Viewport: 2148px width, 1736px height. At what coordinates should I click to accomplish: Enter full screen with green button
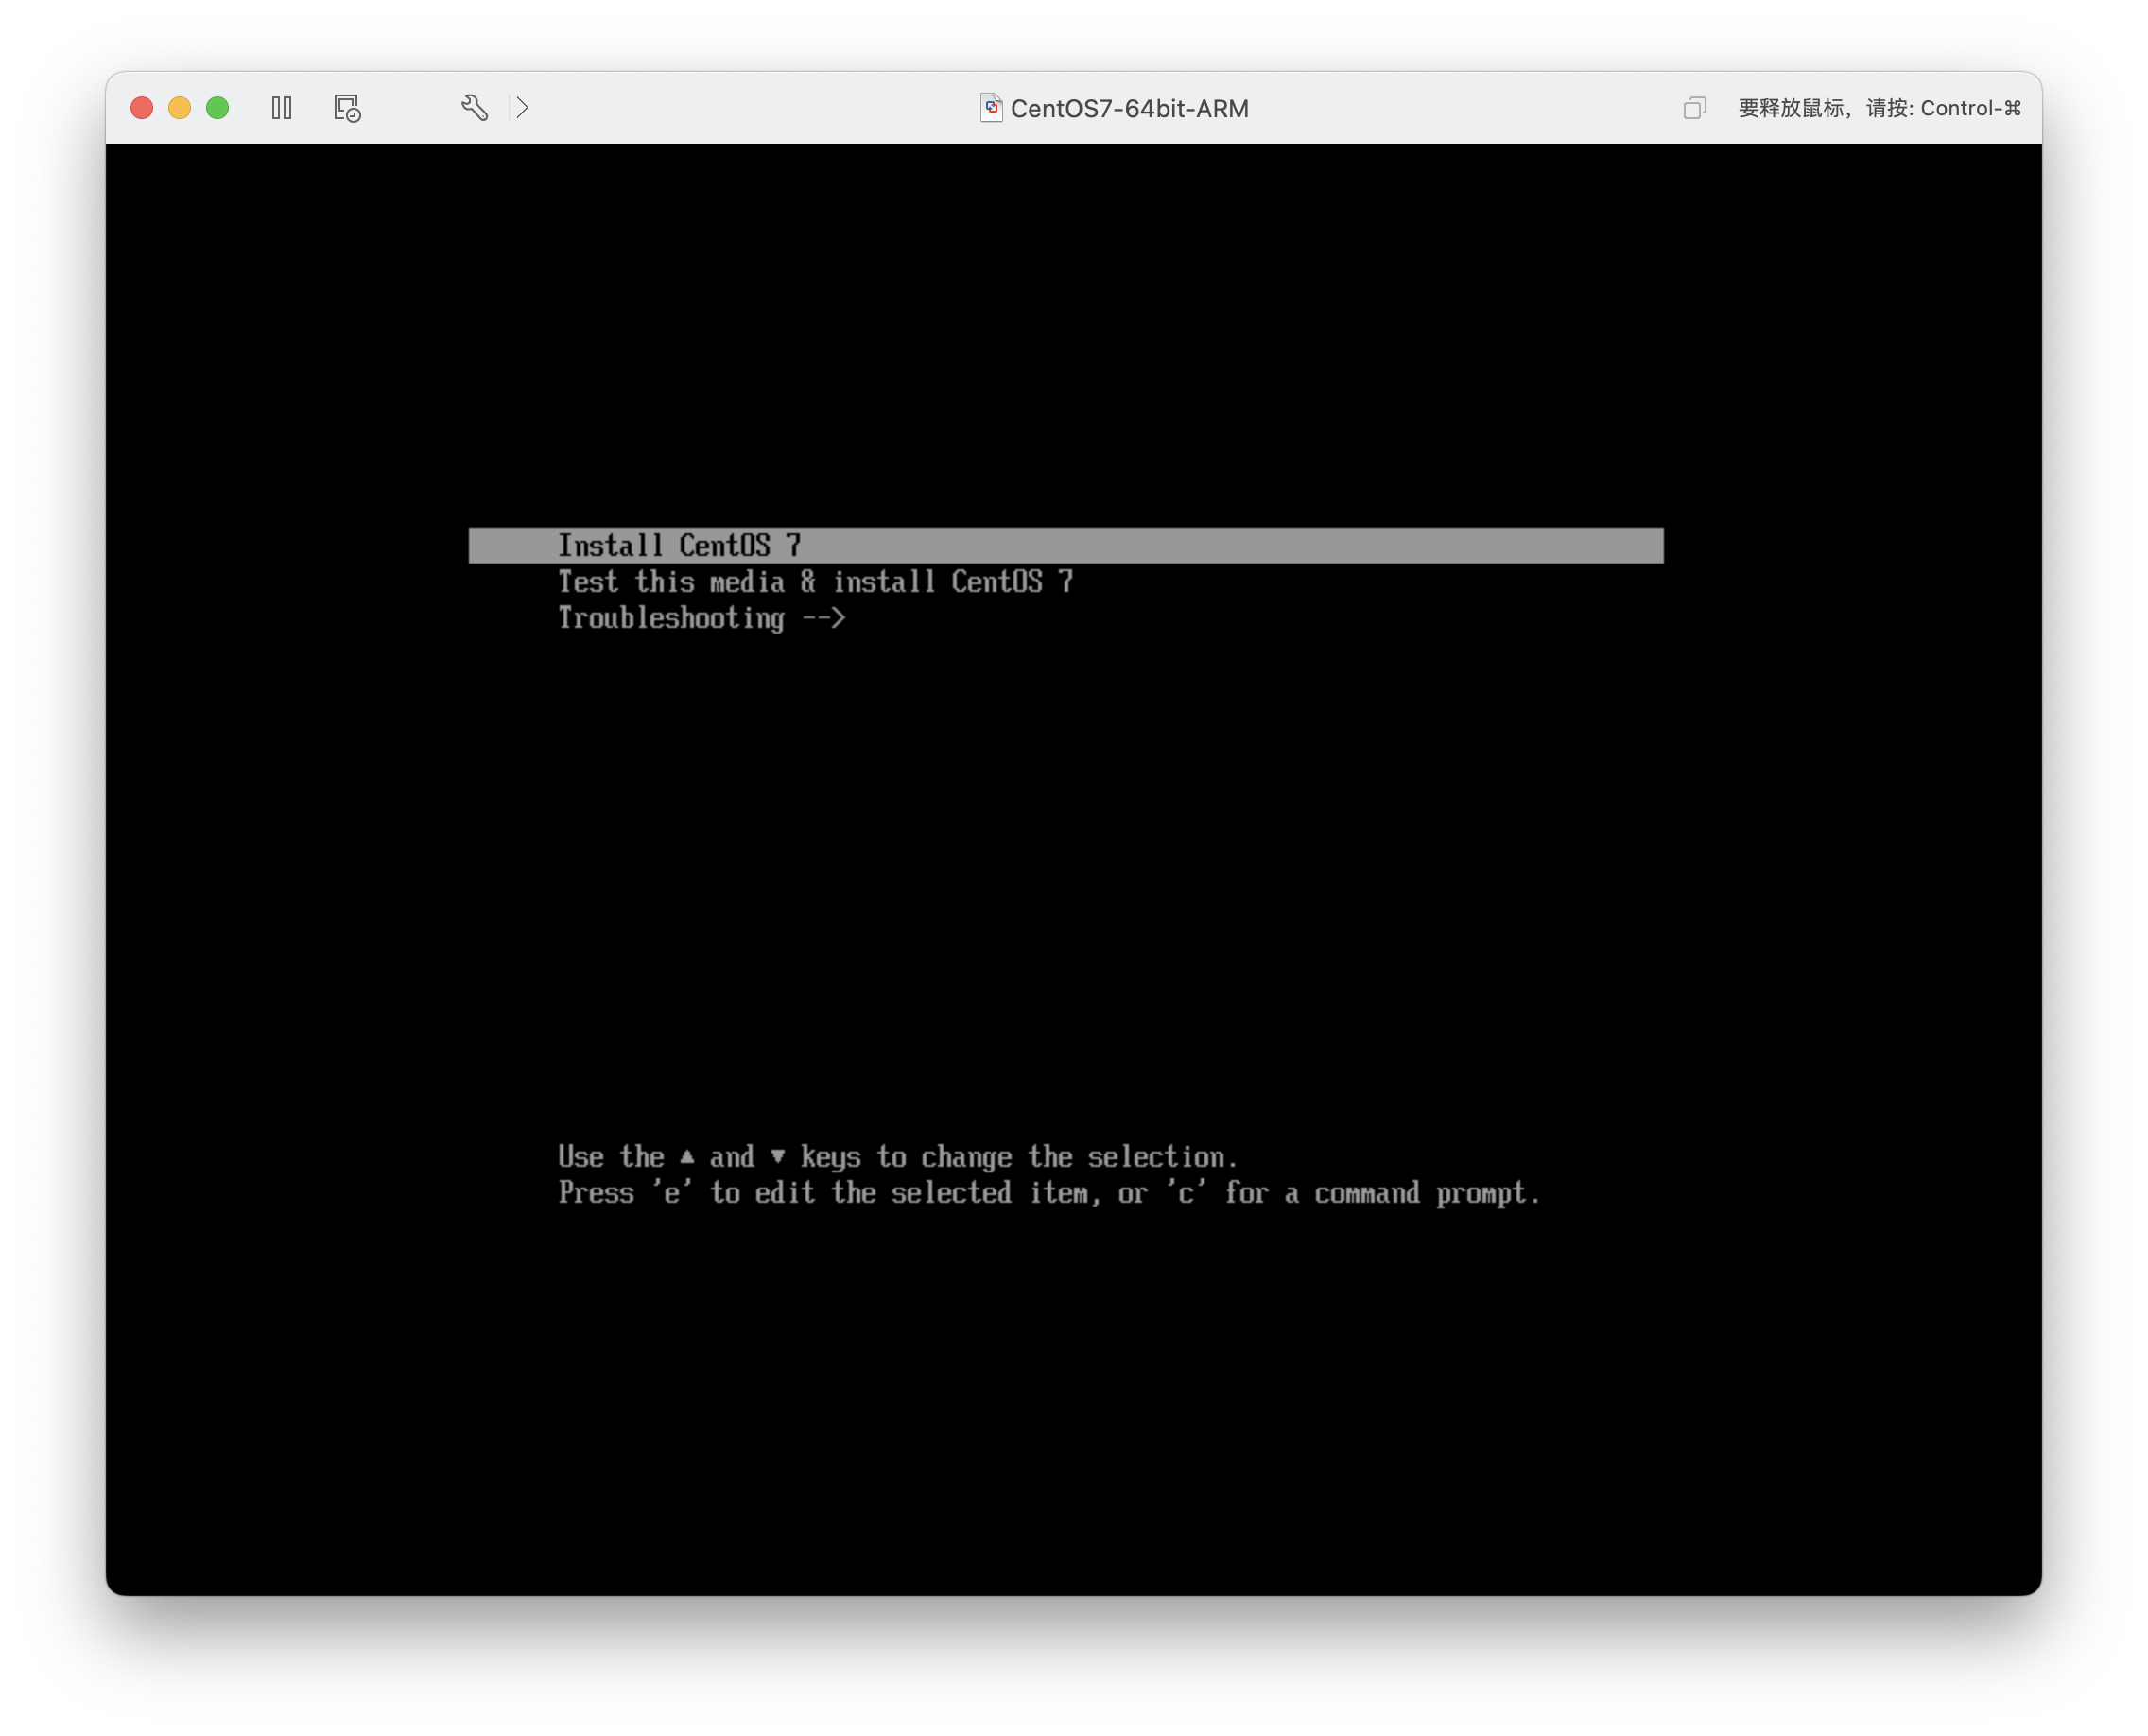[x=217, y=108]
